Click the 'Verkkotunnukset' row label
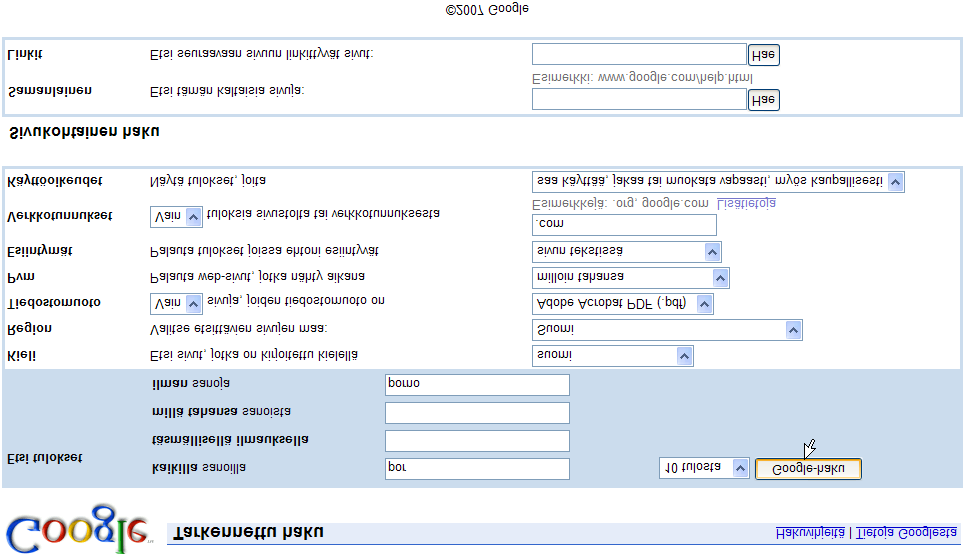Screen dimensions: 966x558 (x=60, y=216)
